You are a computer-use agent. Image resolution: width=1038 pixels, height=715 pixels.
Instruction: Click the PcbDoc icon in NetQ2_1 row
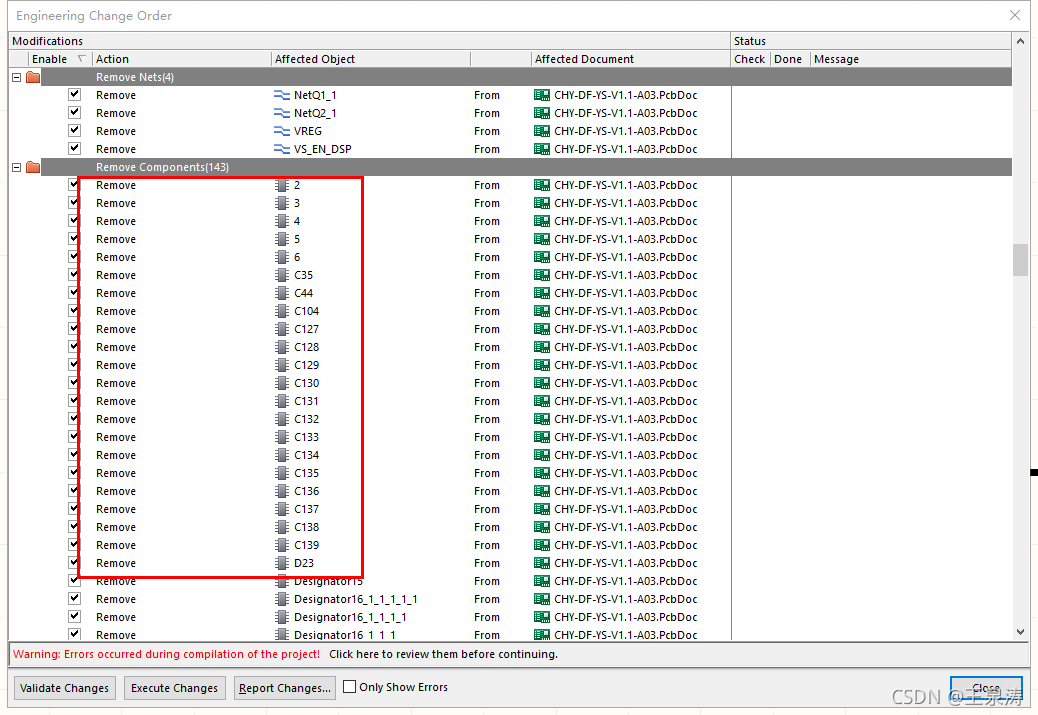coord(542,113)
